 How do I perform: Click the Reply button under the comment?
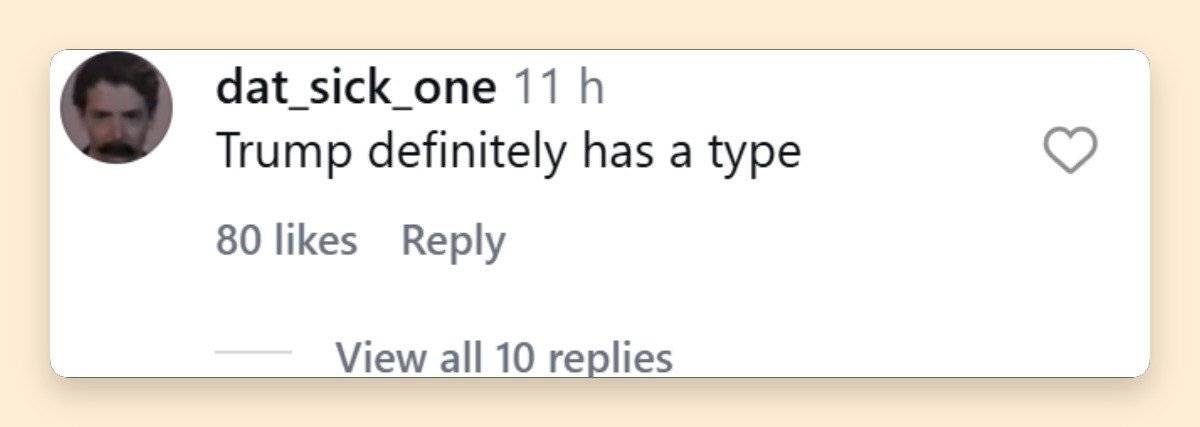453,241
